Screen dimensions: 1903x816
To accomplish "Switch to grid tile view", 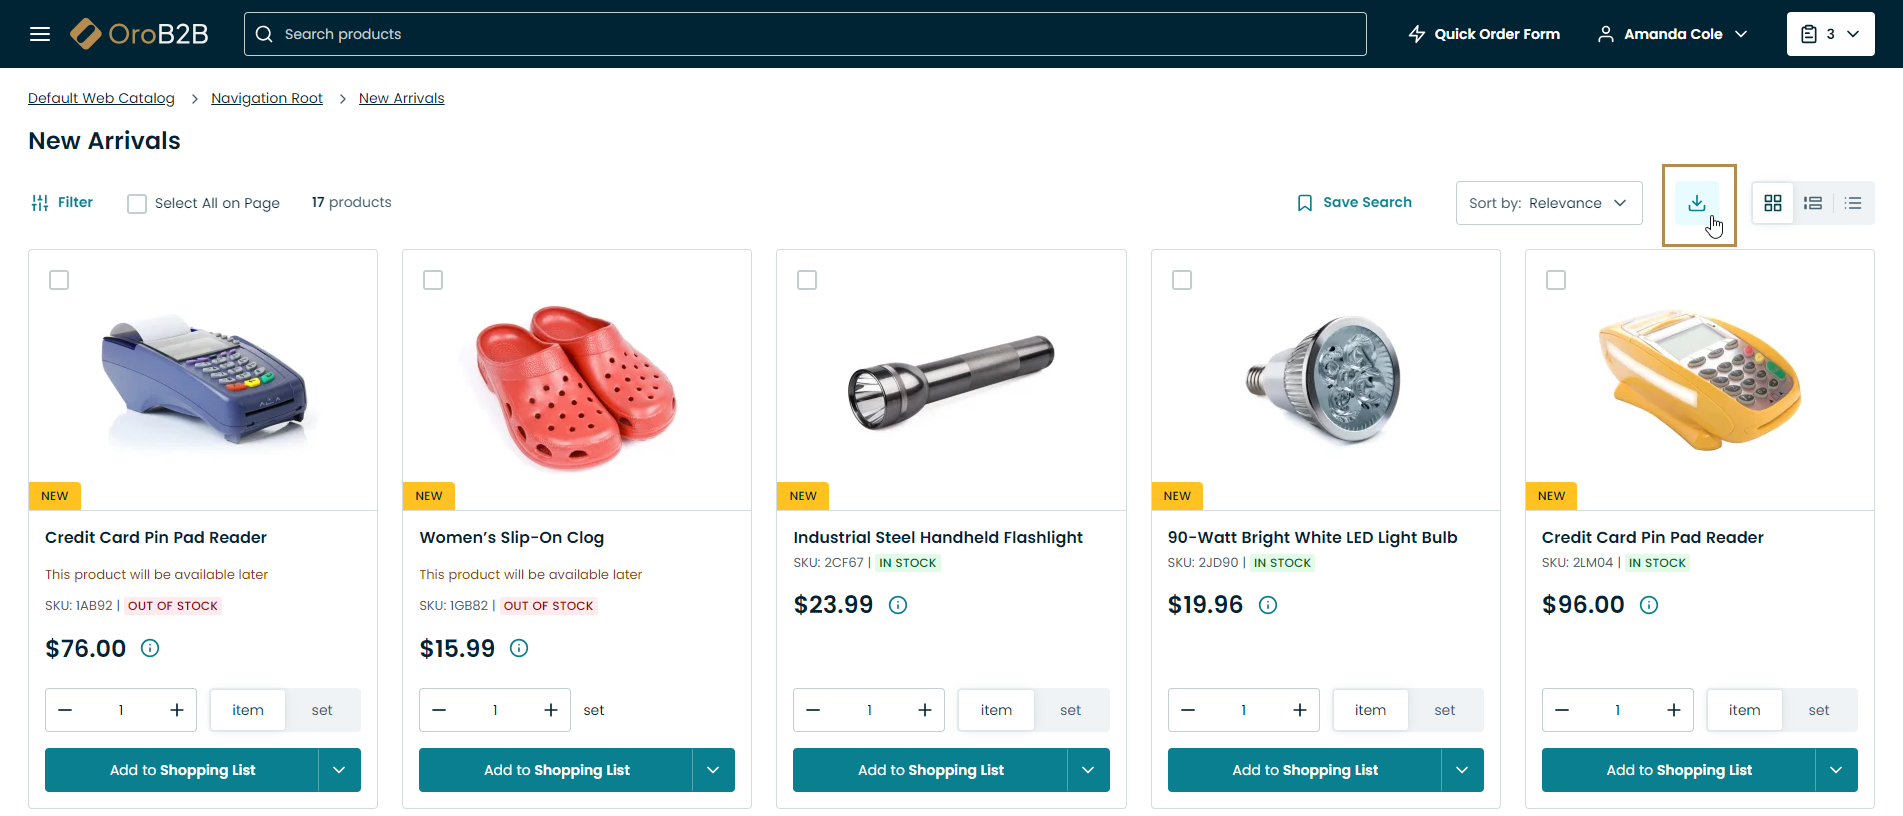I will (1773, 203).
